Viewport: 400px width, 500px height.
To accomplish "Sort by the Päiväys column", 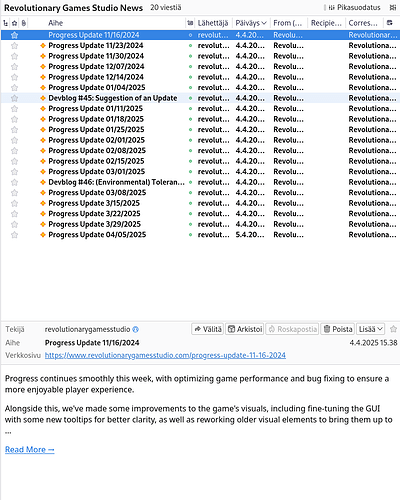I will [x=251, y=23].
